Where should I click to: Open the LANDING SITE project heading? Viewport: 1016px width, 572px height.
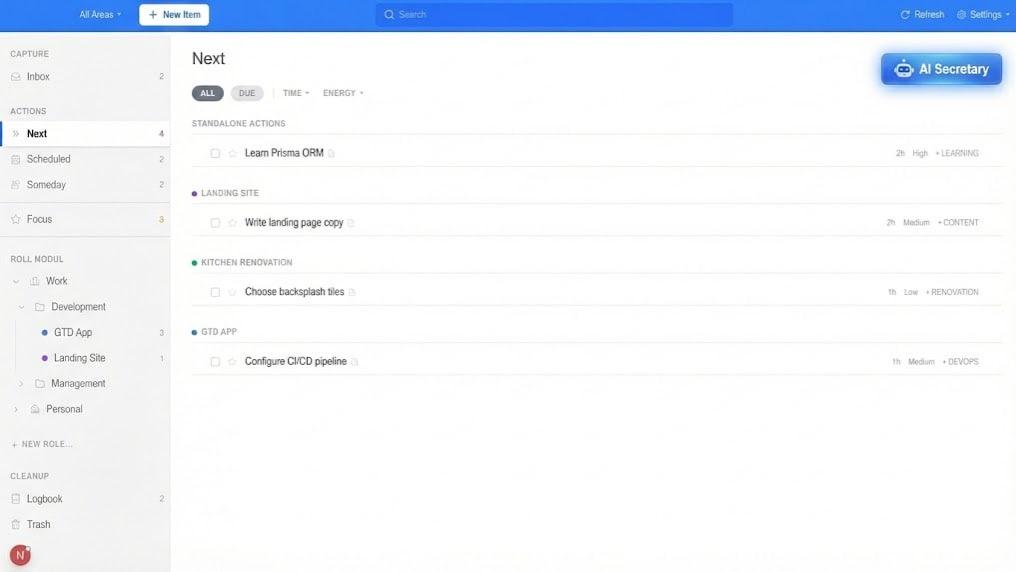230,193
